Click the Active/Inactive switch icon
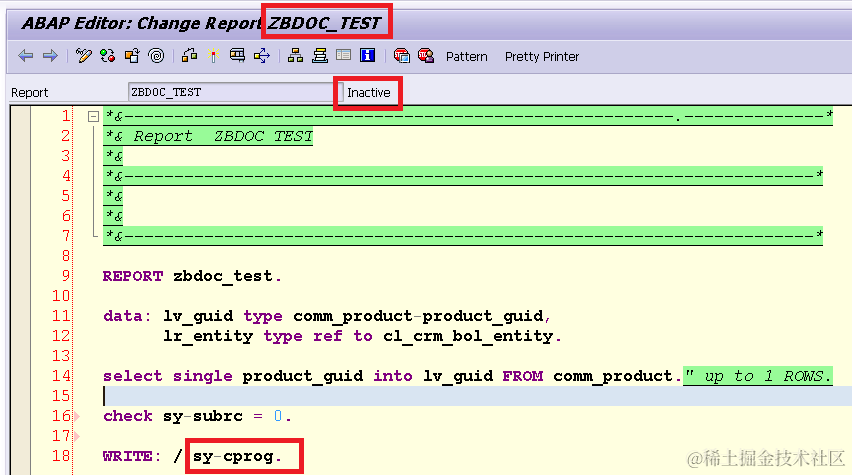Screen dimensions: 852x475 [x=108, y=55]
